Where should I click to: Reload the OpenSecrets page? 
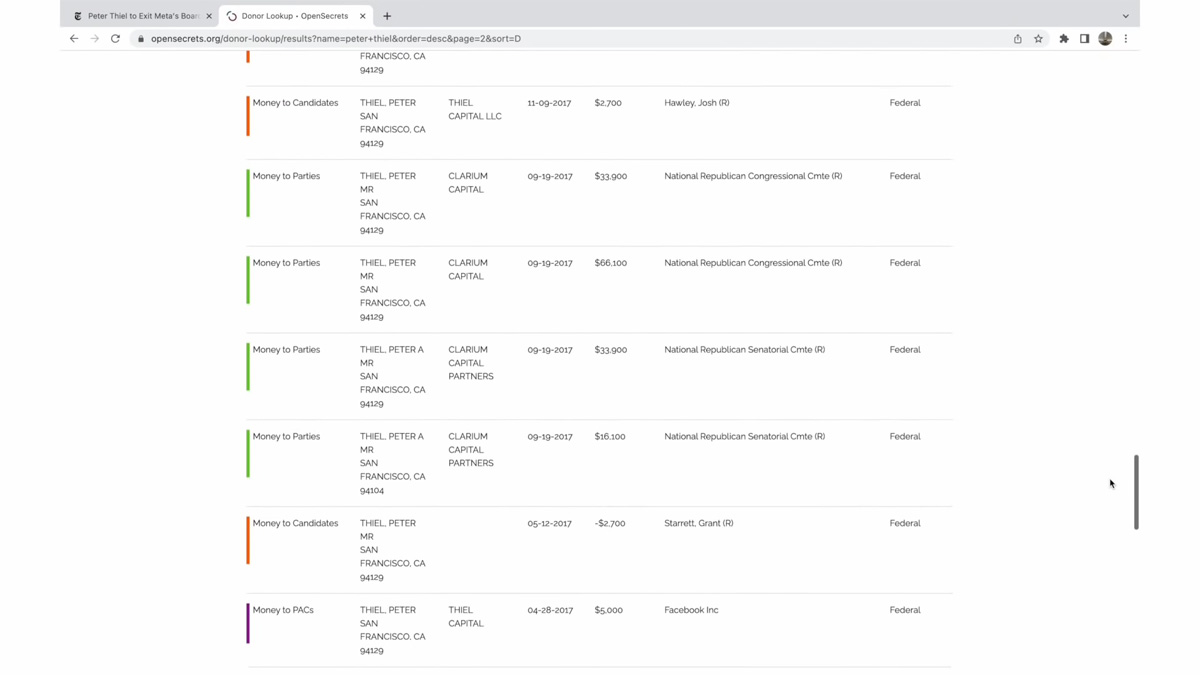(115, 39)
